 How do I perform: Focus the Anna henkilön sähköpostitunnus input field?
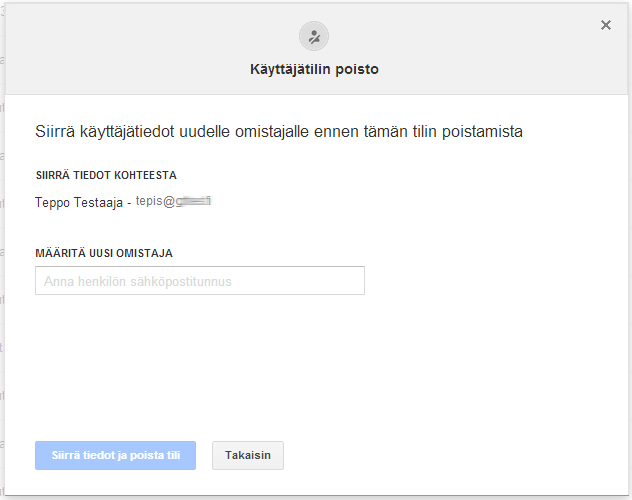coord(200,281)
